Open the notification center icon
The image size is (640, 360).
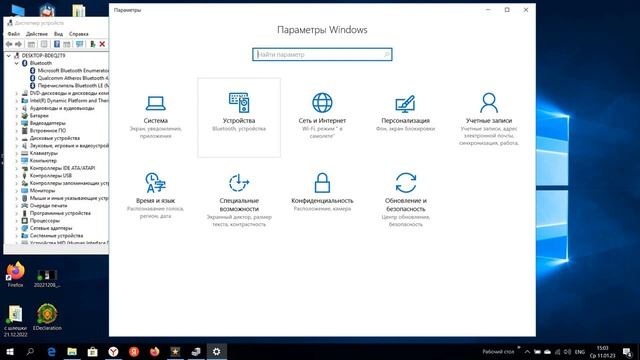click(627, 352)
